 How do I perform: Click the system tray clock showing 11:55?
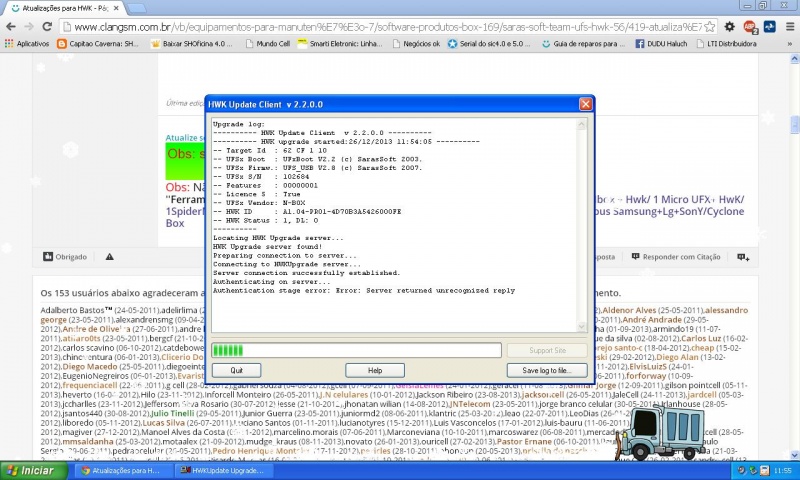pos(783,471)
